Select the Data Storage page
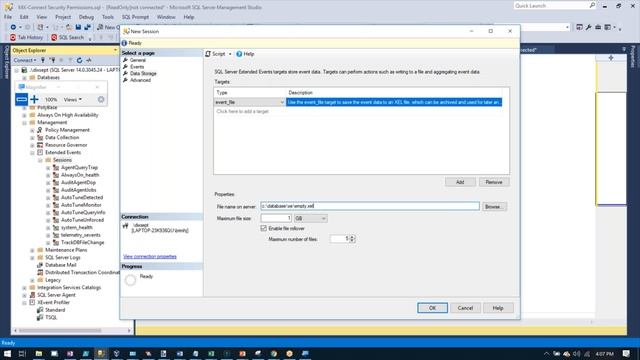The image size is (640, 360). pyautogui.click(x=143, y=73)
